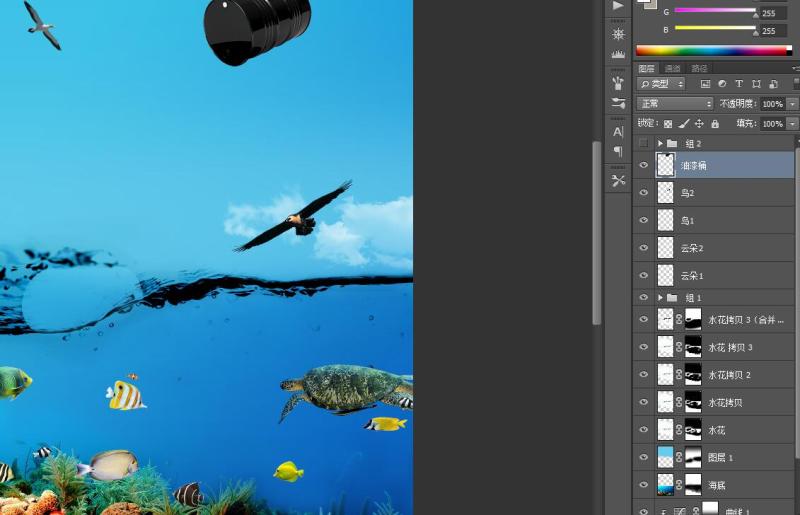Select the 图层 1 layer name

pyautogui.click(x=720, y=458)
